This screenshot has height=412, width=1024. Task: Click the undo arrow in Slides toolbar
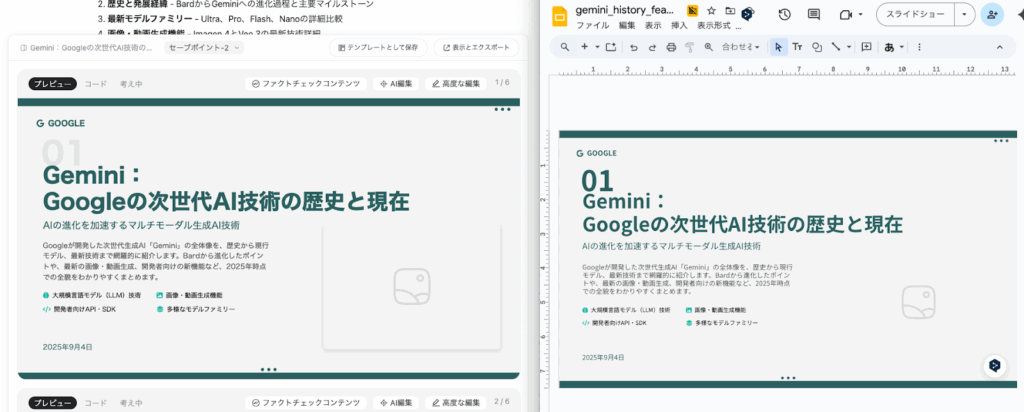tap(634, 47)
